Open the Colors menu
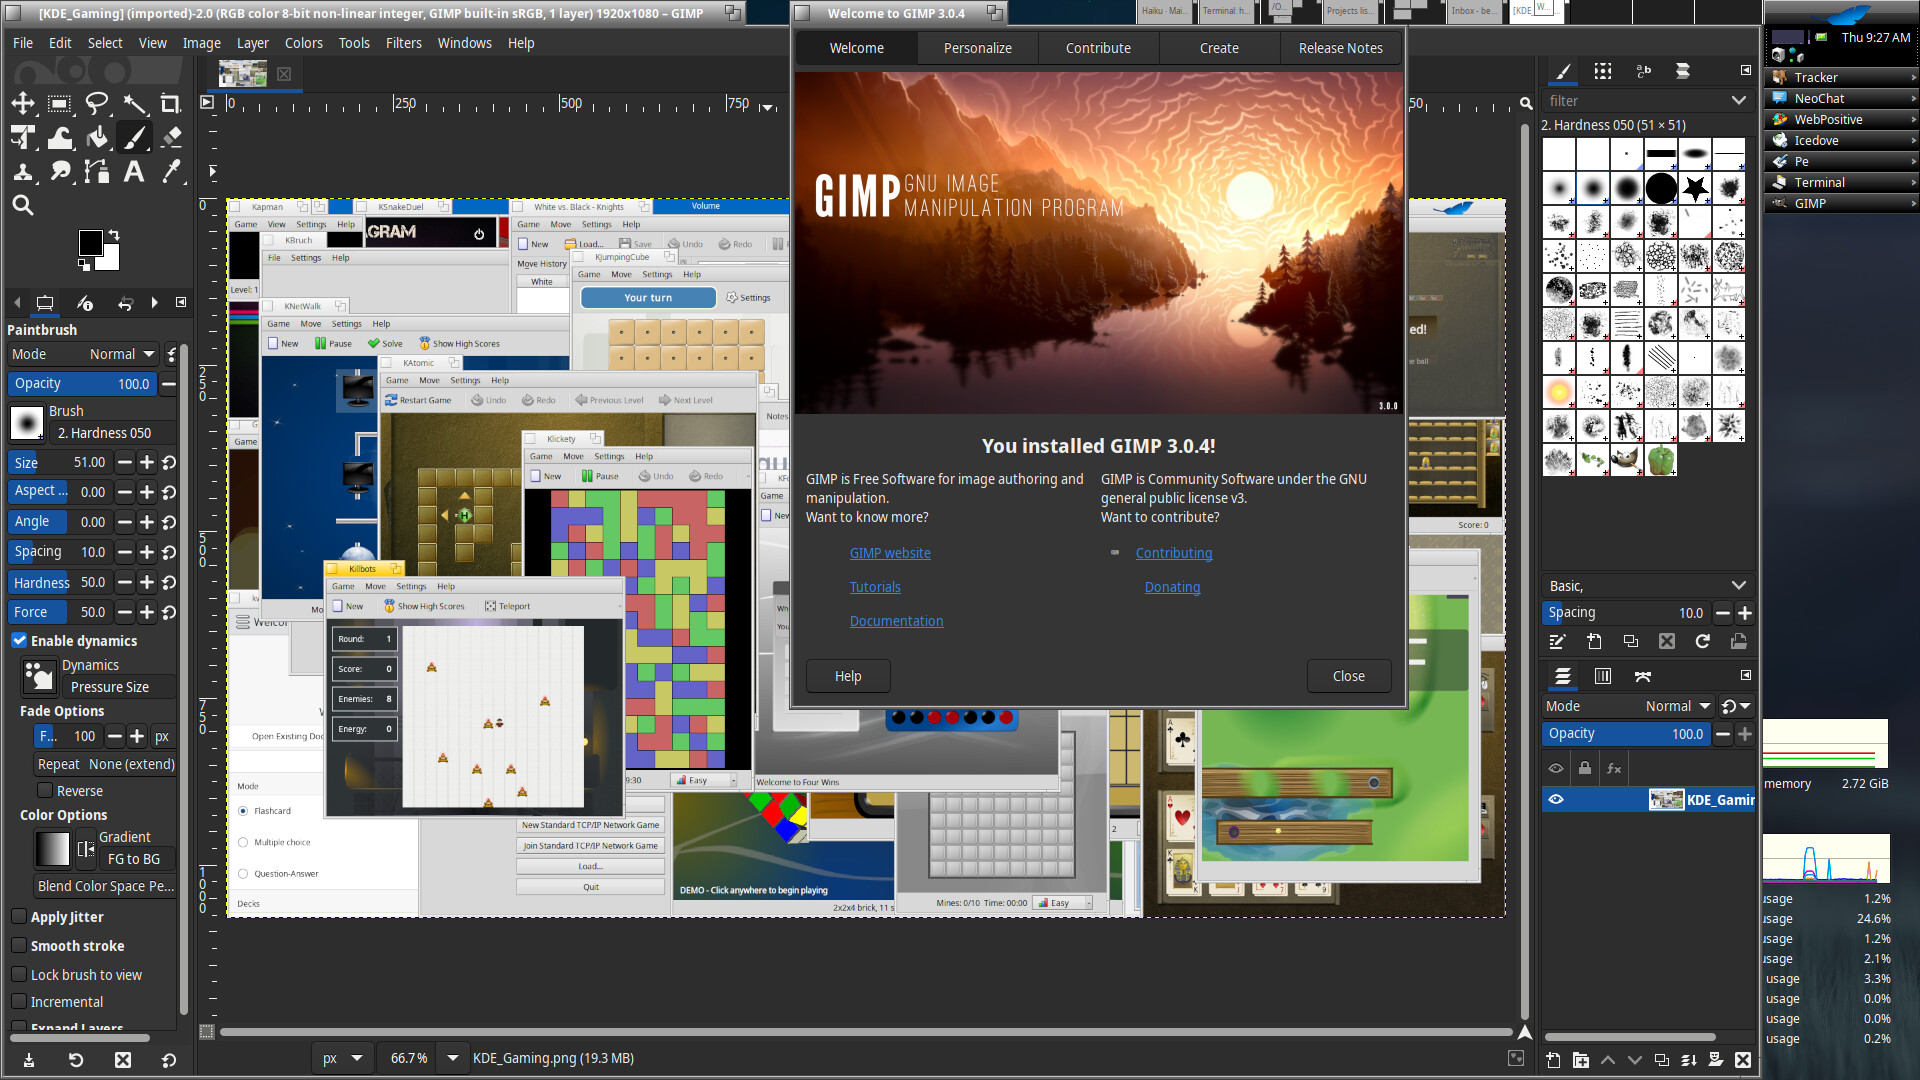This screenshot has height=1080, width=1920. pyautogui.click(x=303, y=43)
